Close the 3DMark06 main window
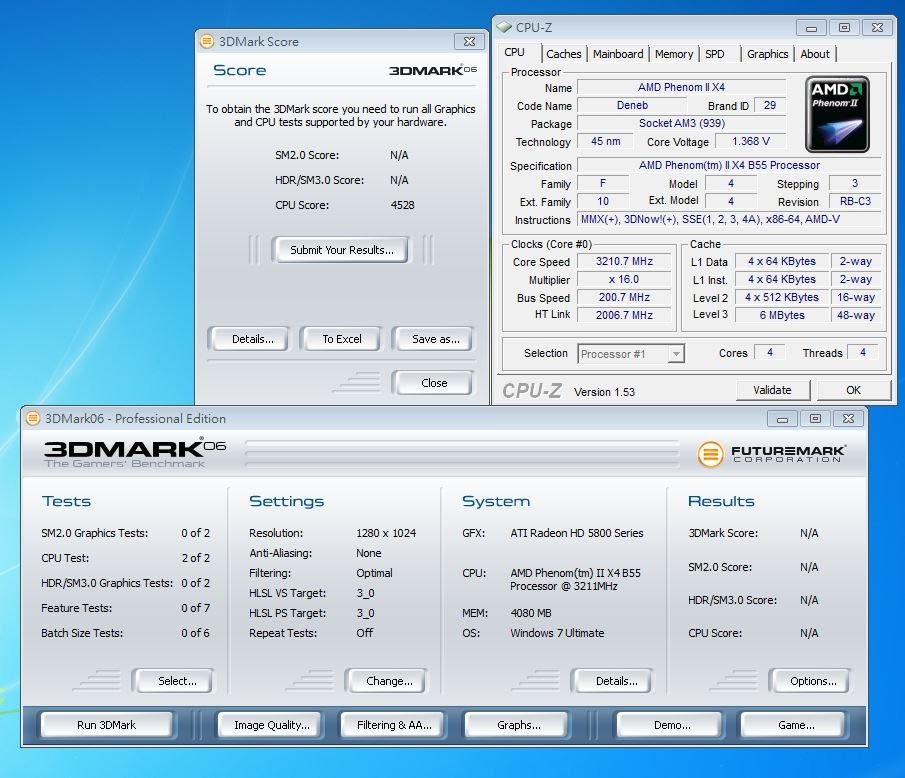The height and width of the screenshot is (778, 905). pyautogui.click(x=848, y=419)
